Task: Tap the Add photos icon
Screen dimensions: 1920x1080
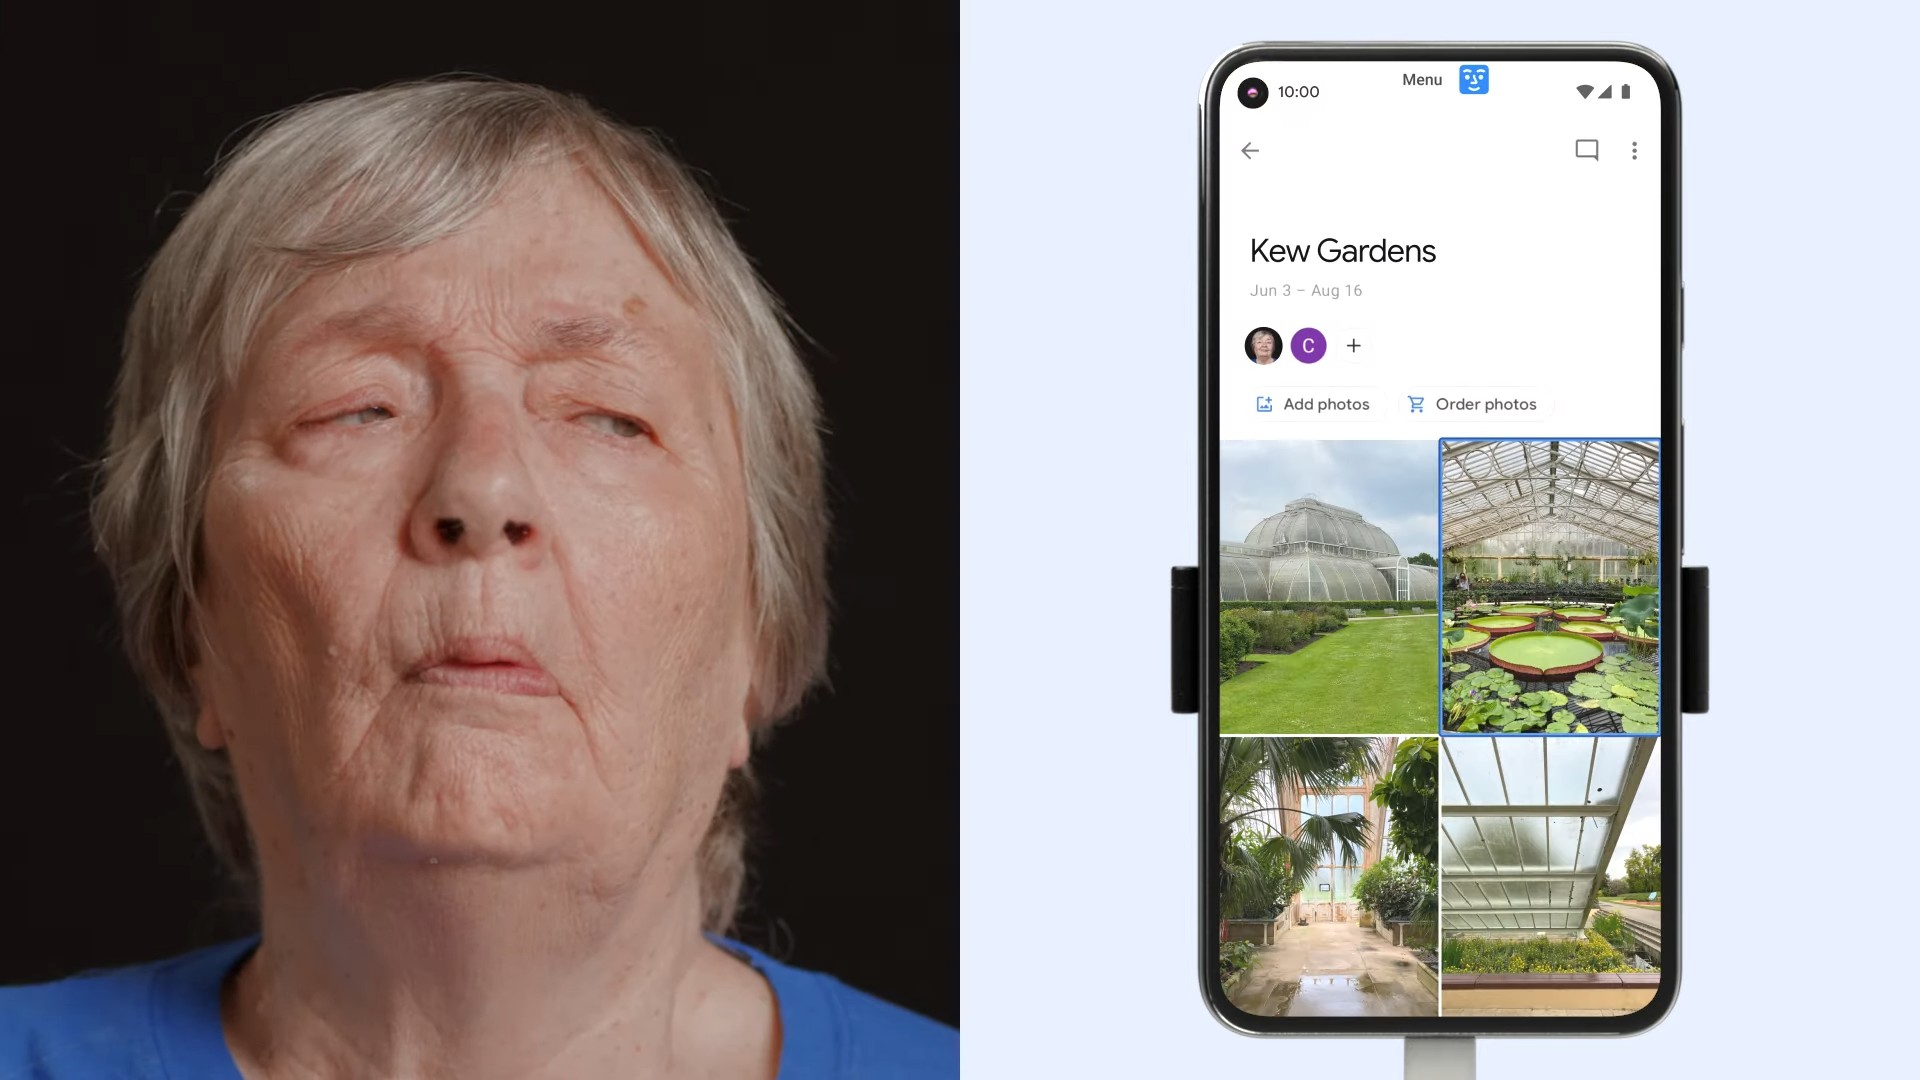Action: [1262, 404]
